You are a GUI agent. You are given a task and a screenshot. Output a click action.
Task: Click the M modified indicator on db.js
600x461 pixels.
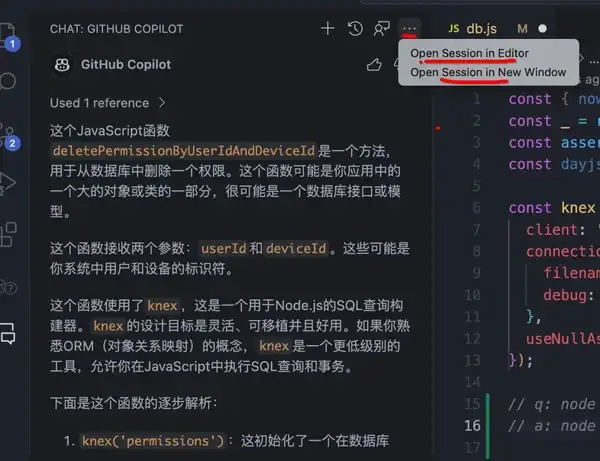522,29
